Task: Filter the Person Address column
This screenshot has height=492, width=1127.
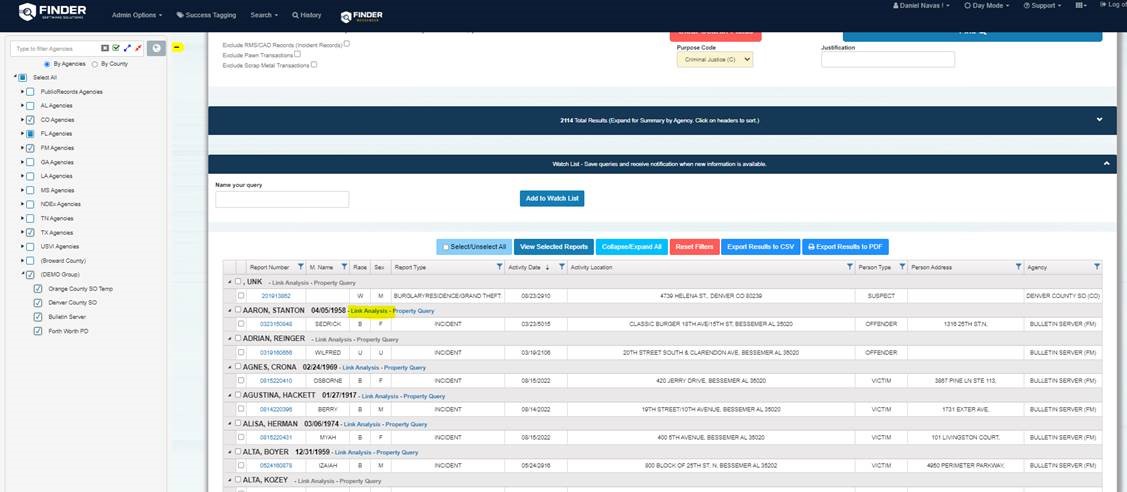Action: (1018, 267)
